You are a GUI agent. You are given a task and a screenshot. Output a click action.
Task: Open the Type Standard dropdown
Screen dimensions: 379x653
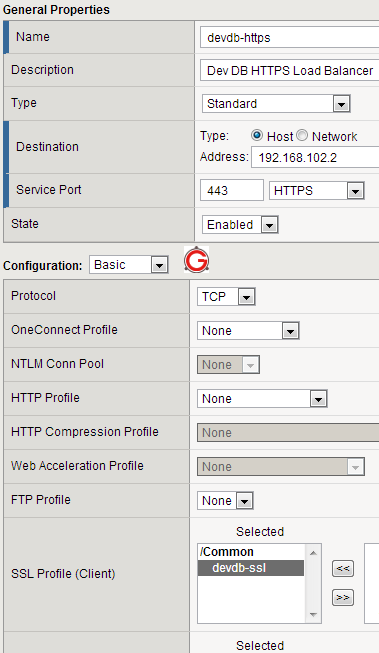coord(276,104)
